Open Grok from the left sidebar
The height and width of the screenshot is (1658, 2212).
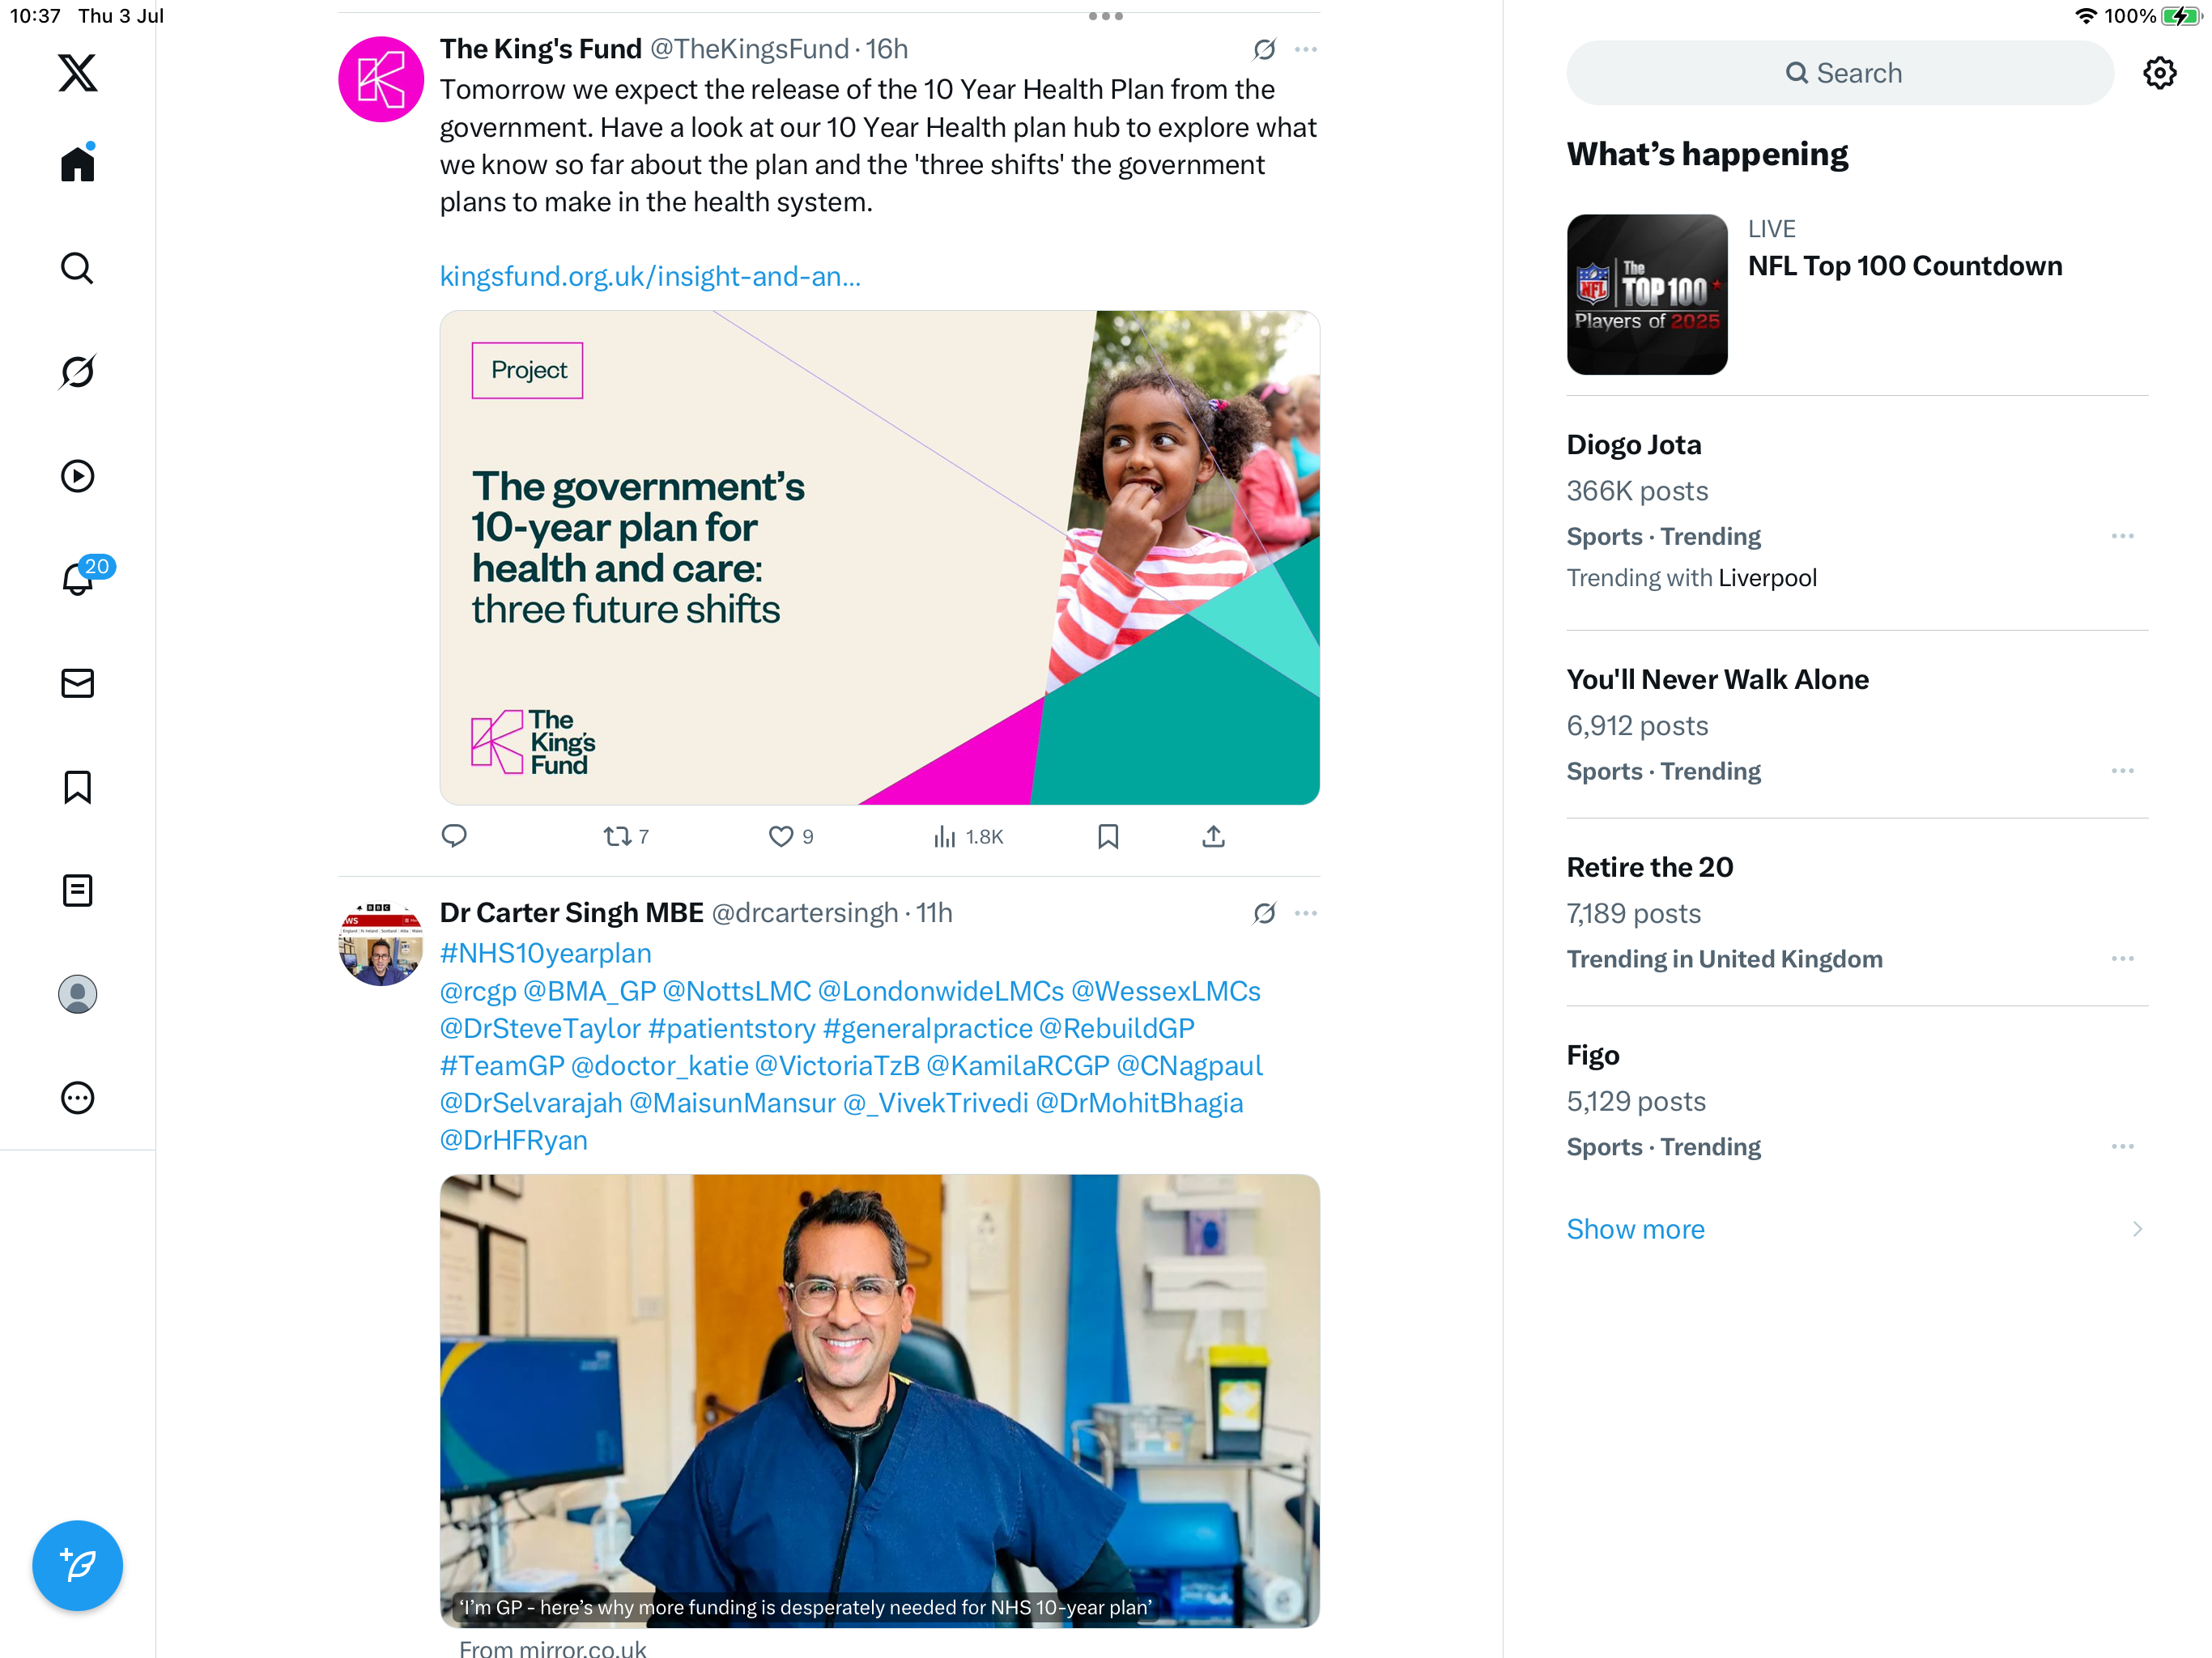tap(77, 372)
